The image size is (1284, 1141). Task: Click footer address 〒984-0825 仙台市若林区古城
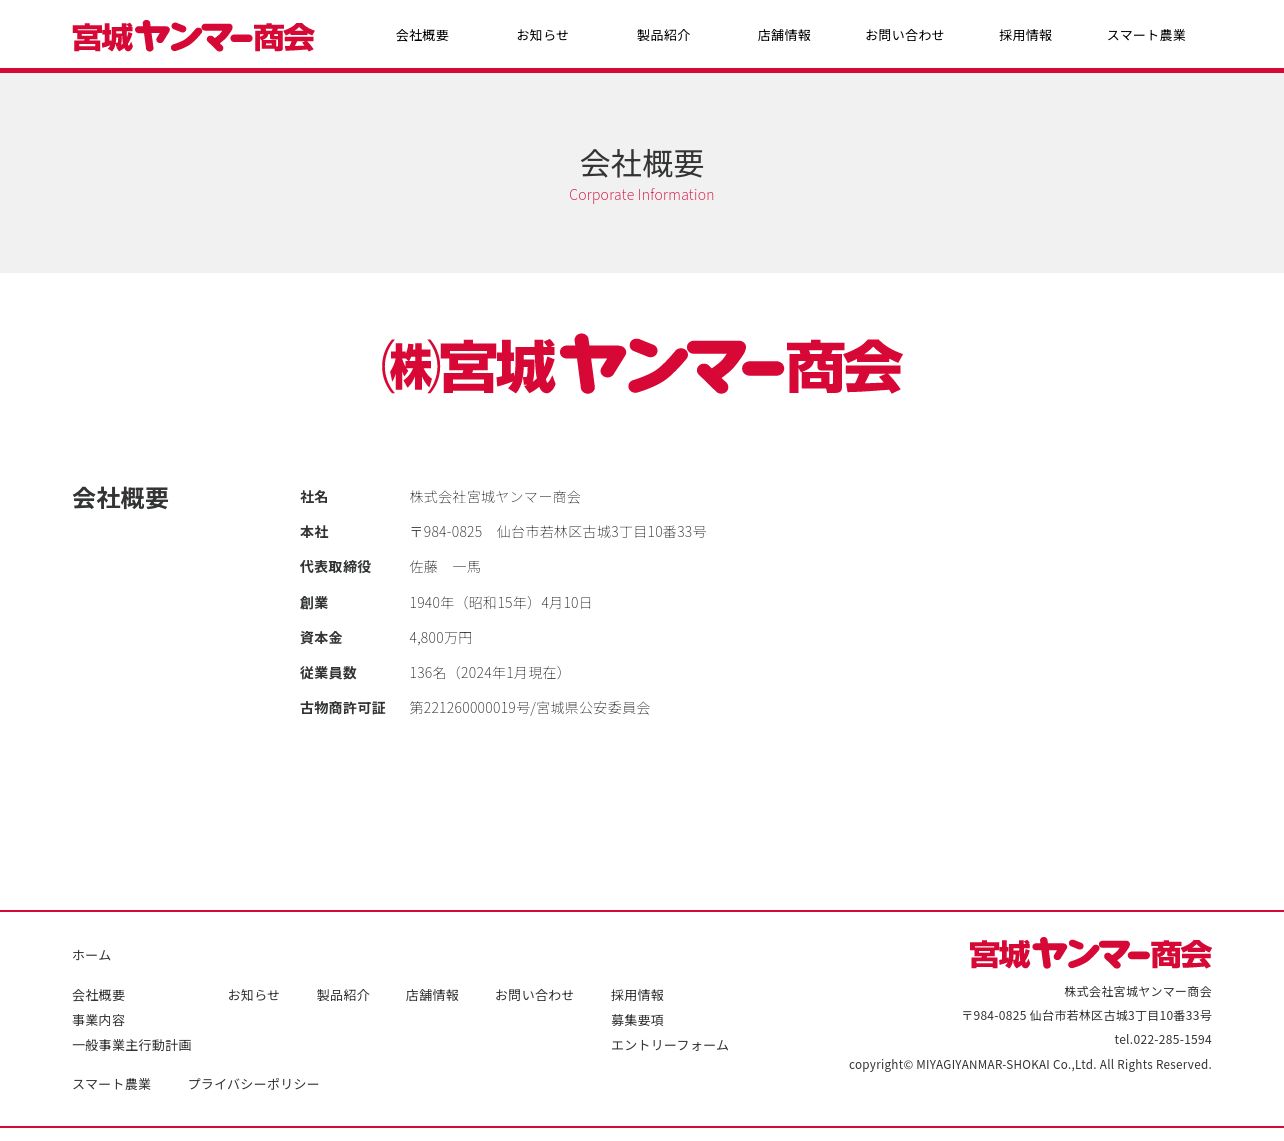(x=1087, y=1016)
